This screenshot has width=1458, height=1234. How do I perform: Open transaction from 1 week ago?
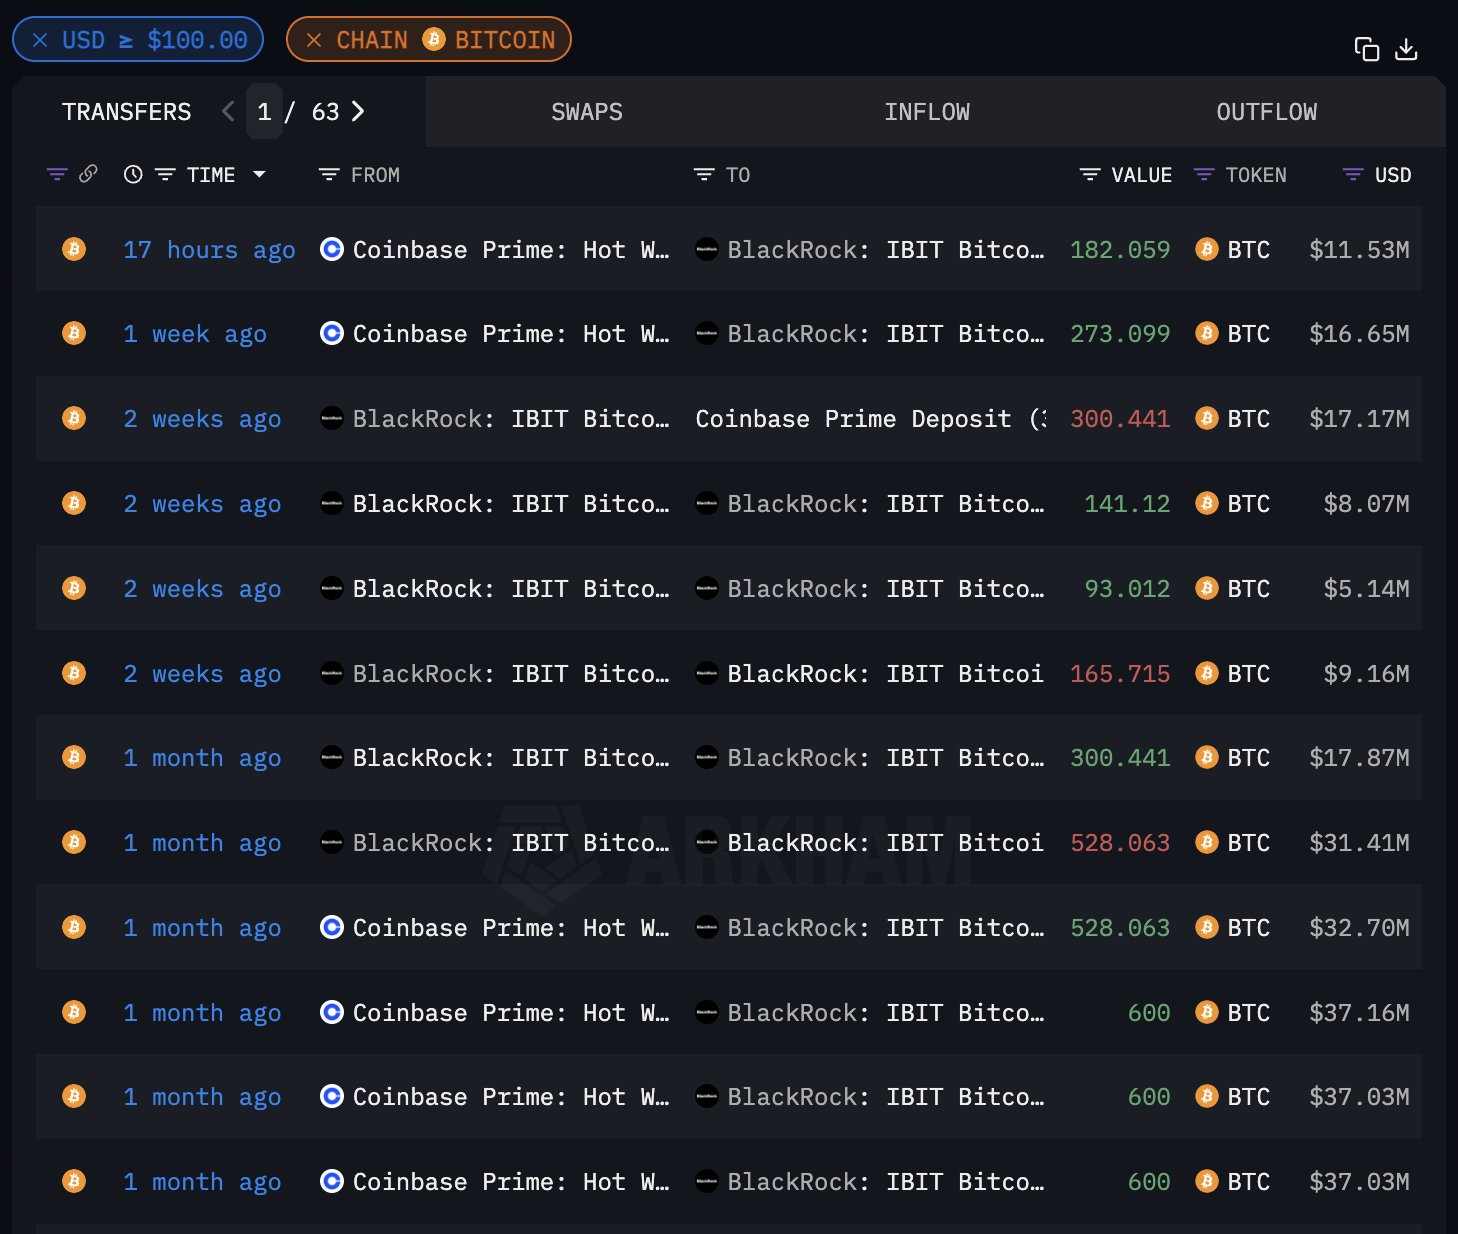pos(195,334)
